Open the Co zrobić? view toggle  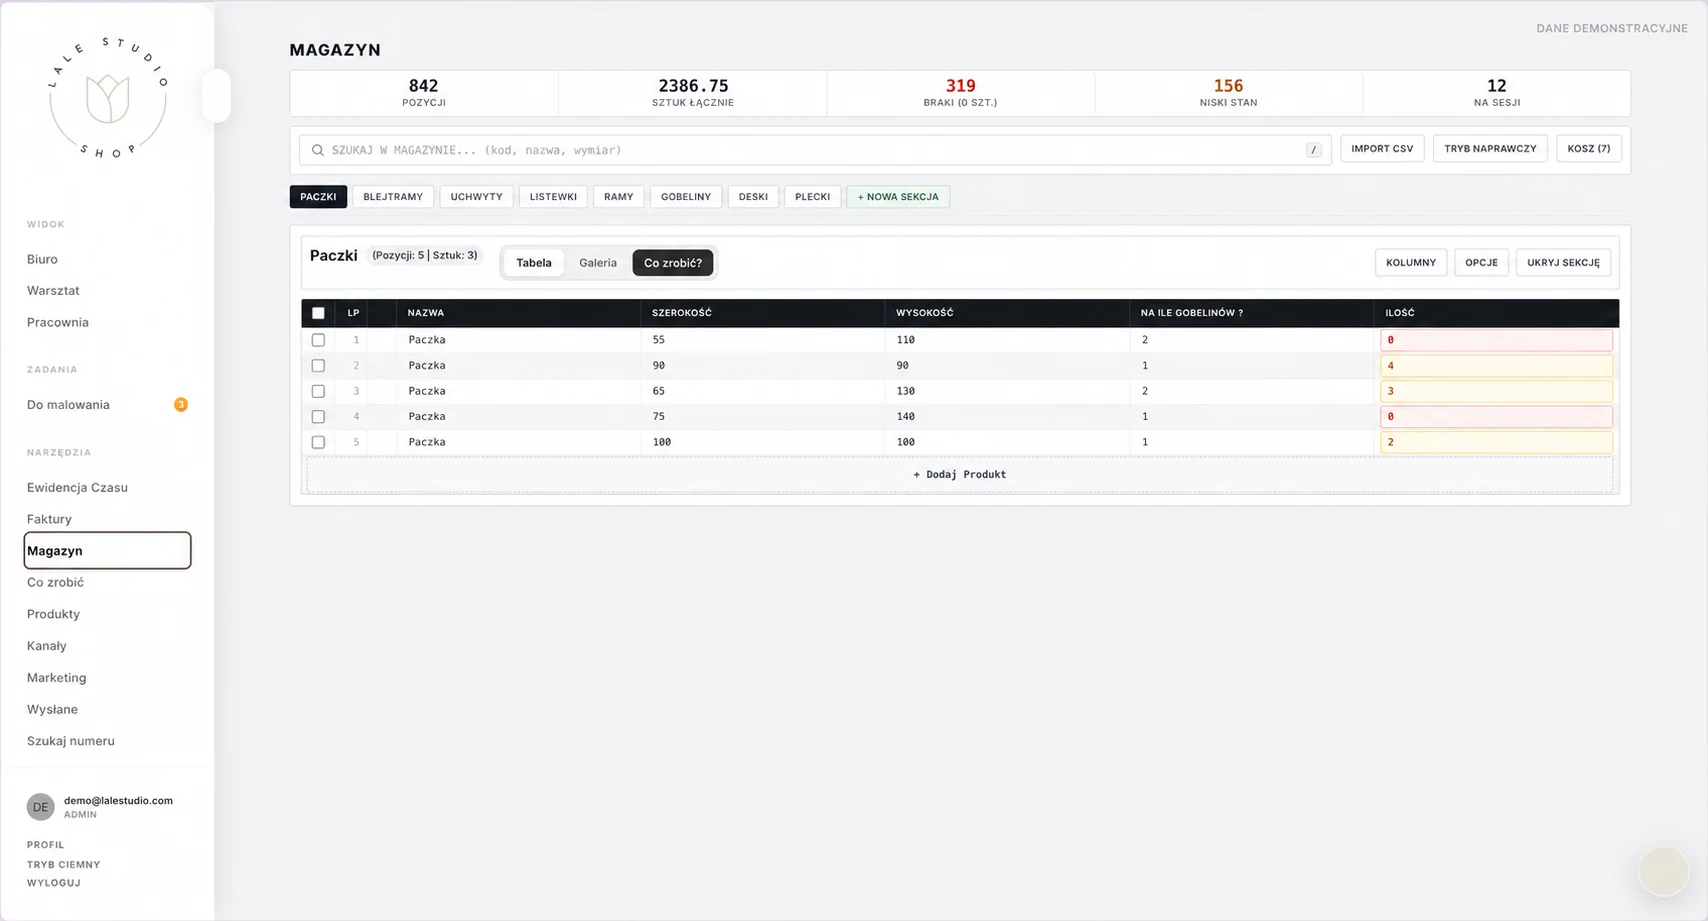click(x=673, y=263)
